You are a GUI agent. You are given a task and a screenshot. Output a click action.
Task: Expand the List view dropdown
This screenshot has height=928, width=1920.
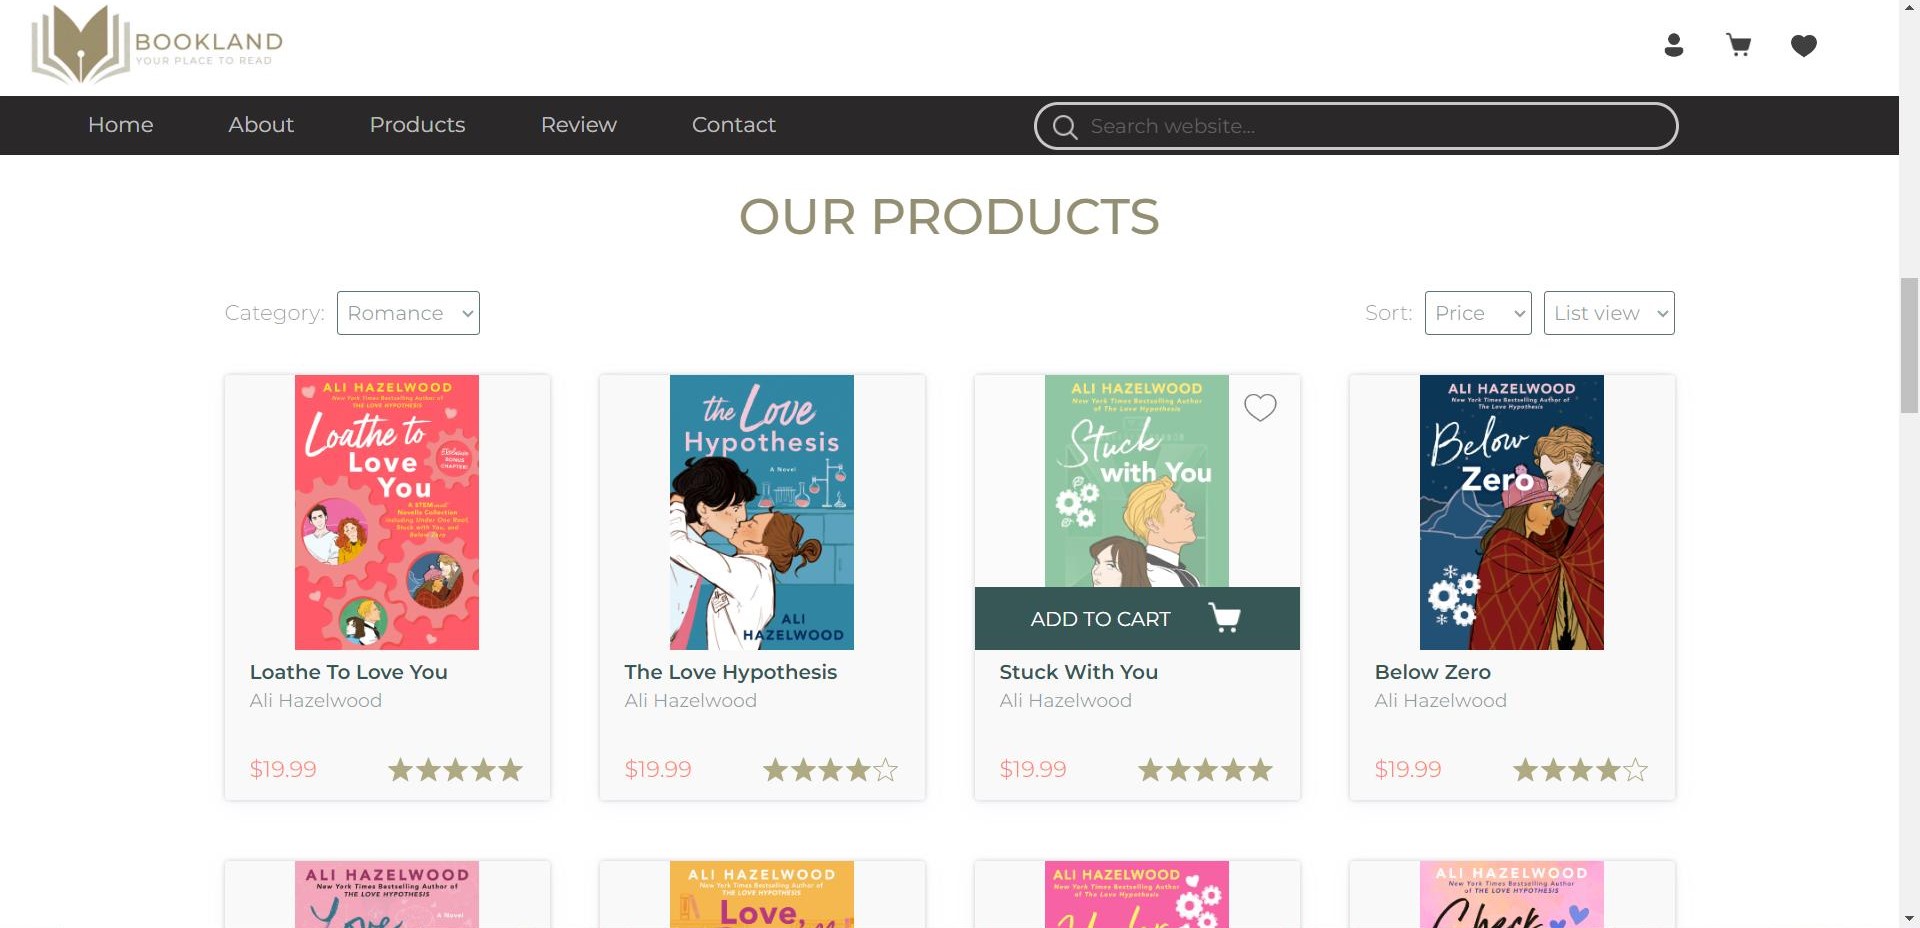[1609, 313]
